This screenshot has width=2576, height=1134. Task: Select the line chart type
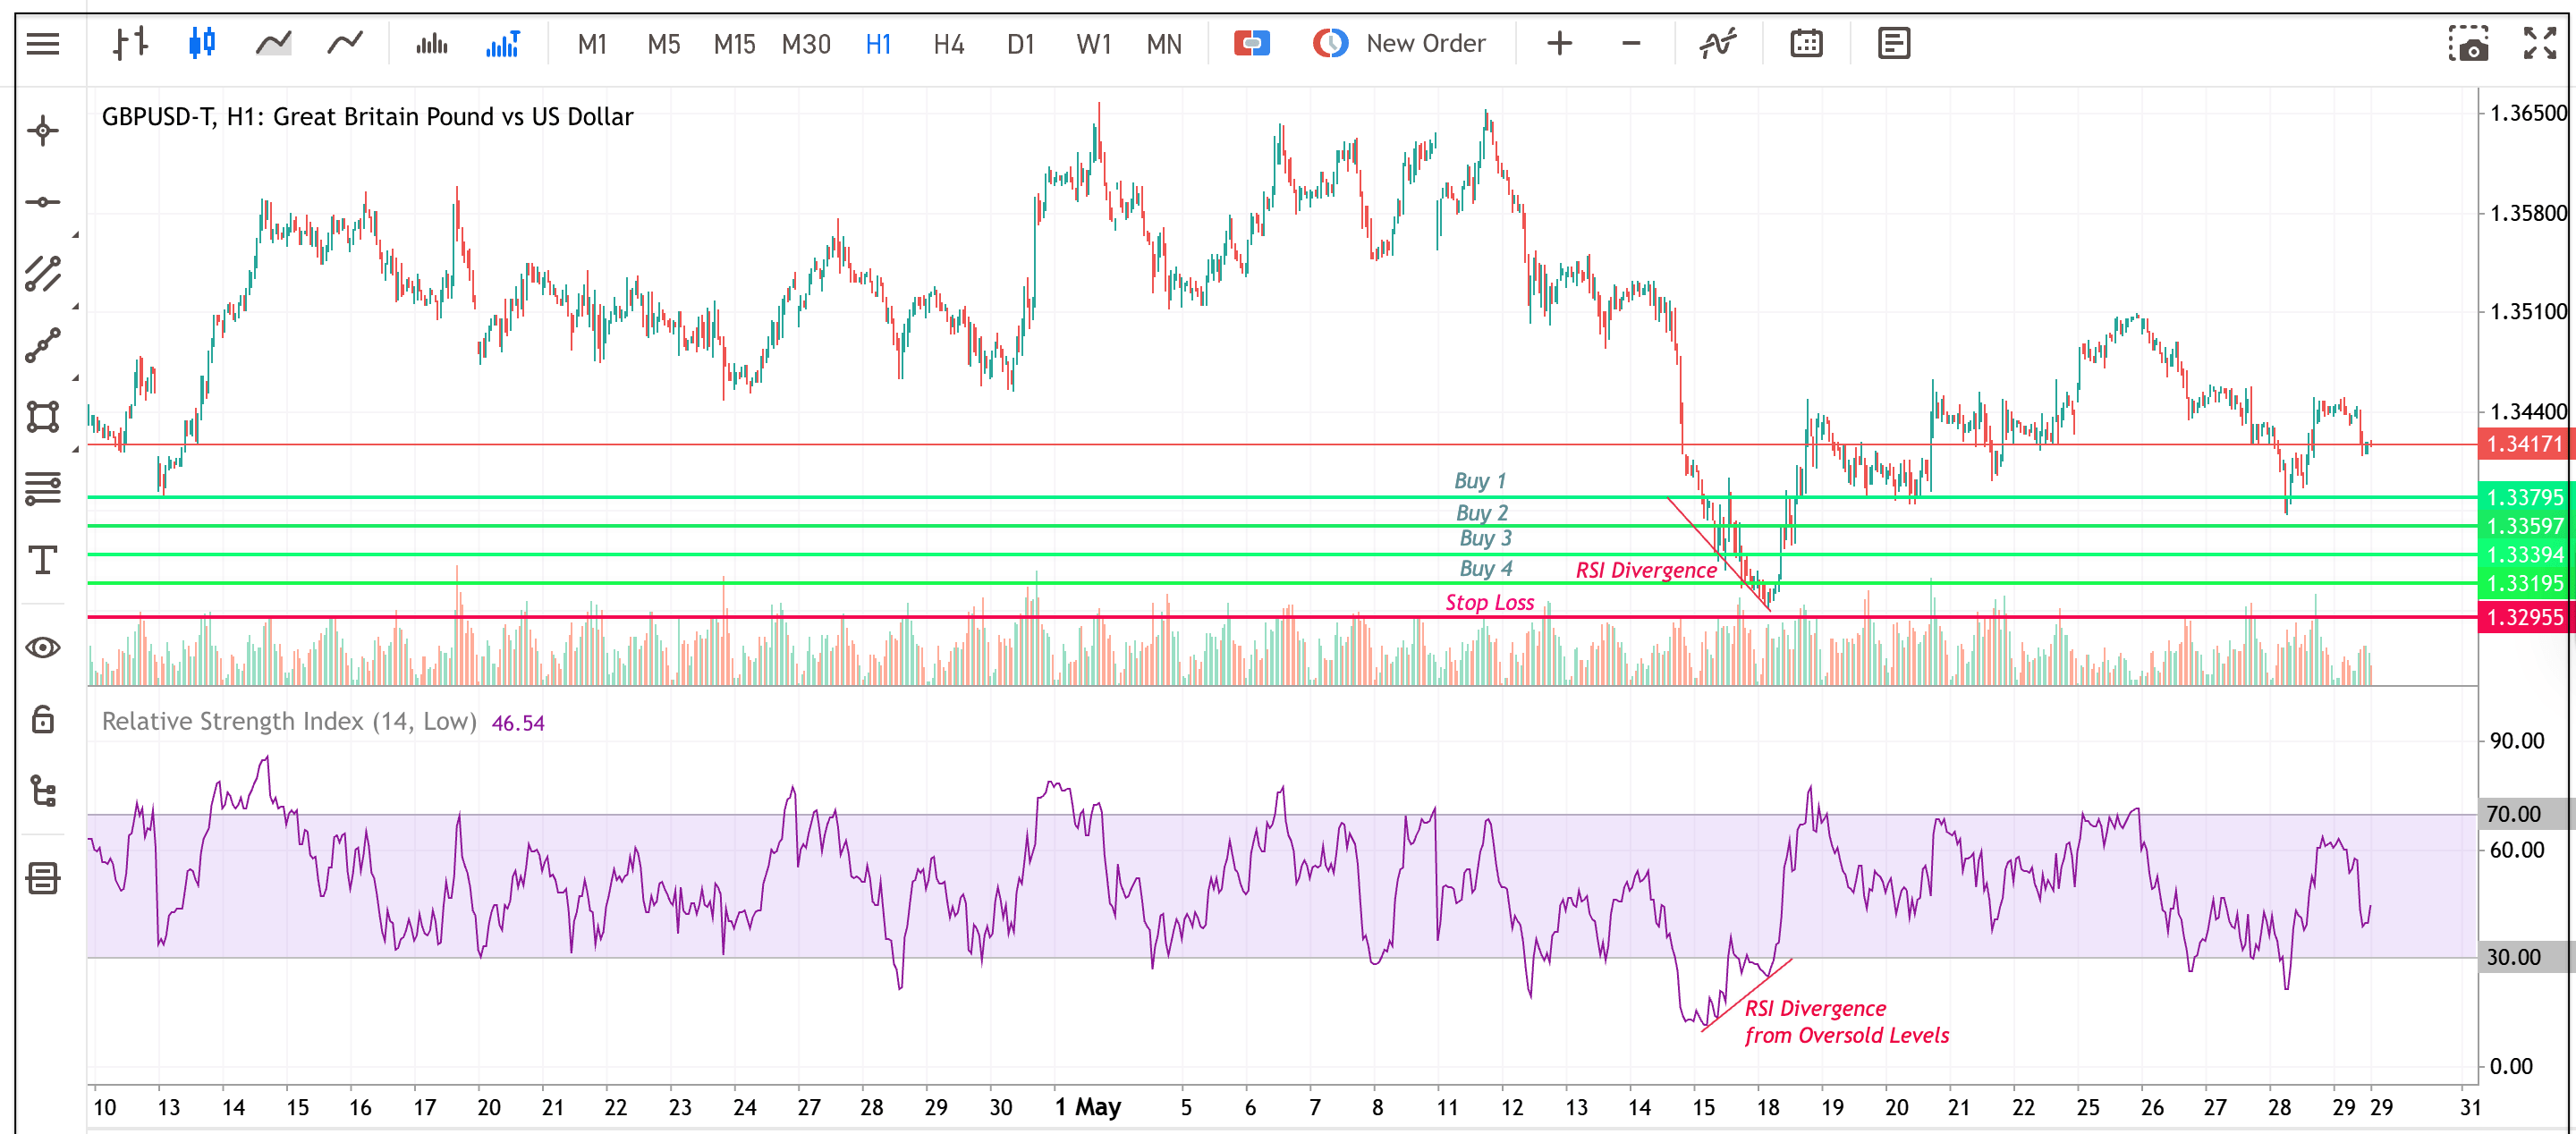click(345, 44)
